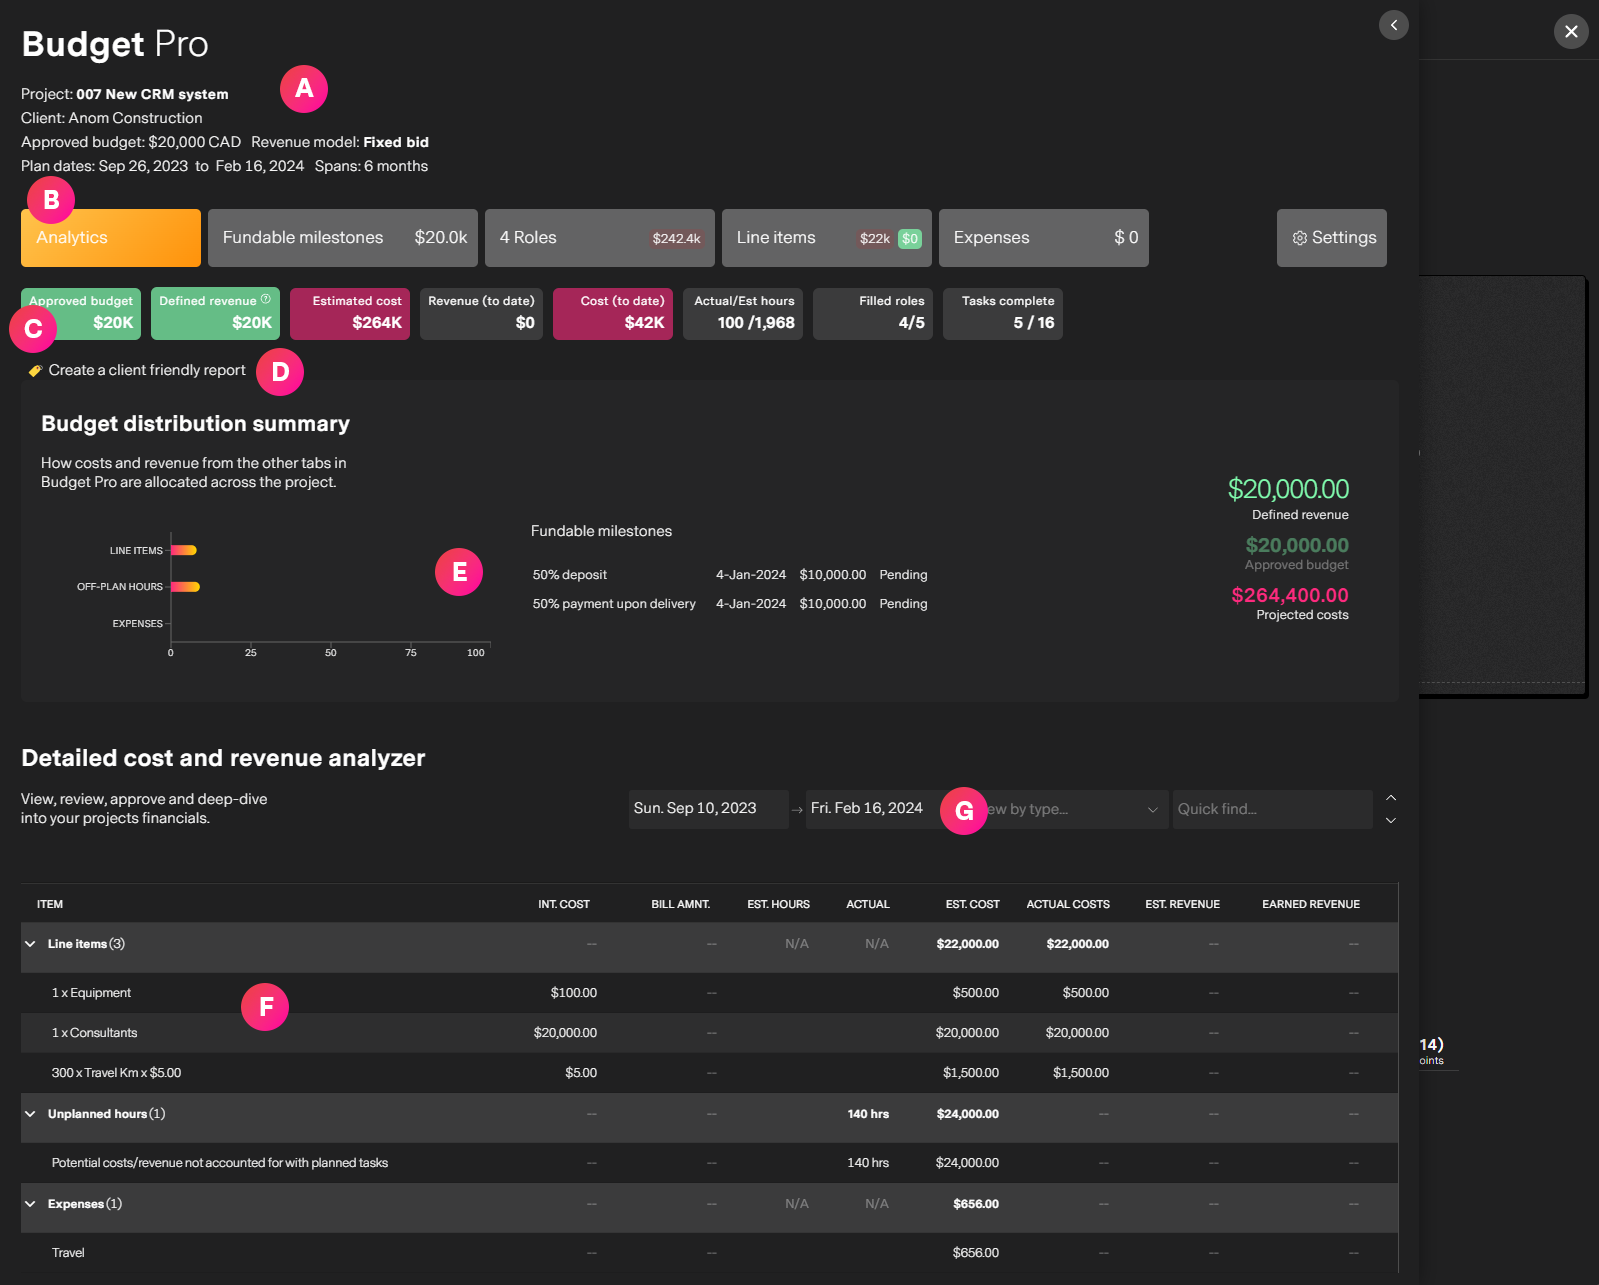Click the up arrow beside Quick find
Viewport: 1599px width, 1285px height.
(x=1391, y=798)
